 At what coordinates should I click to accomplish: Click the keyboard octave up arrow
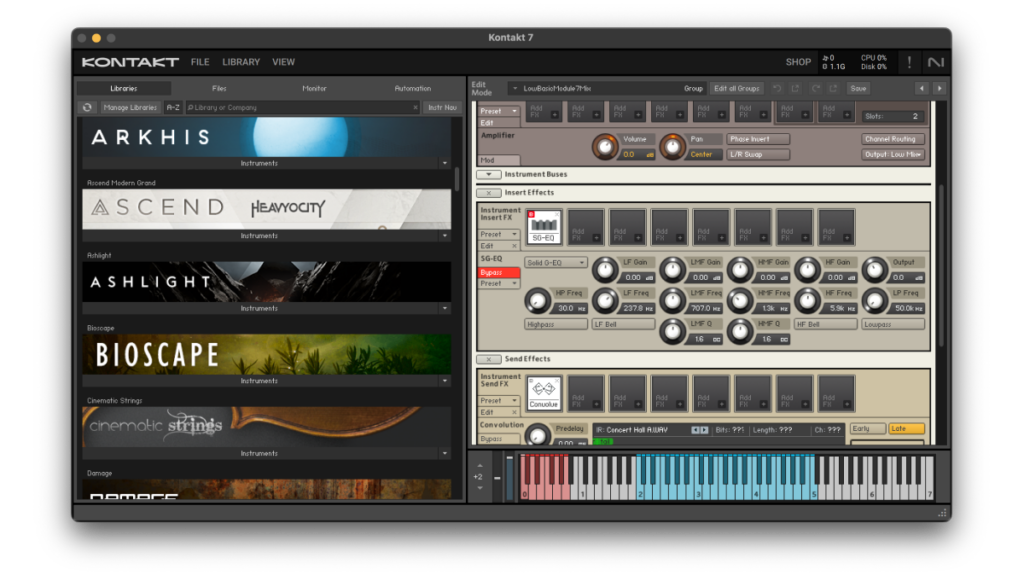(x=480, y=466)
